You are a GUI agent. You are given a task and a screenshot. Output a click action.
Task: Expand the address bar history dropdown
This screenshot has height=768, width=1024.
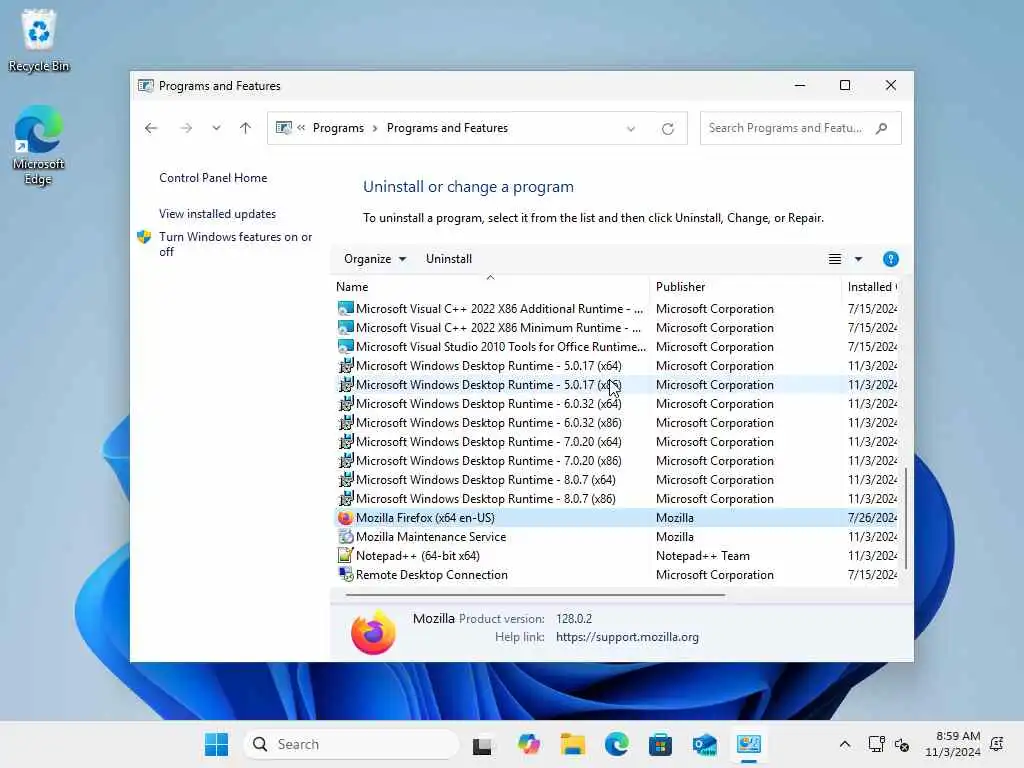[x=631, y=129]
